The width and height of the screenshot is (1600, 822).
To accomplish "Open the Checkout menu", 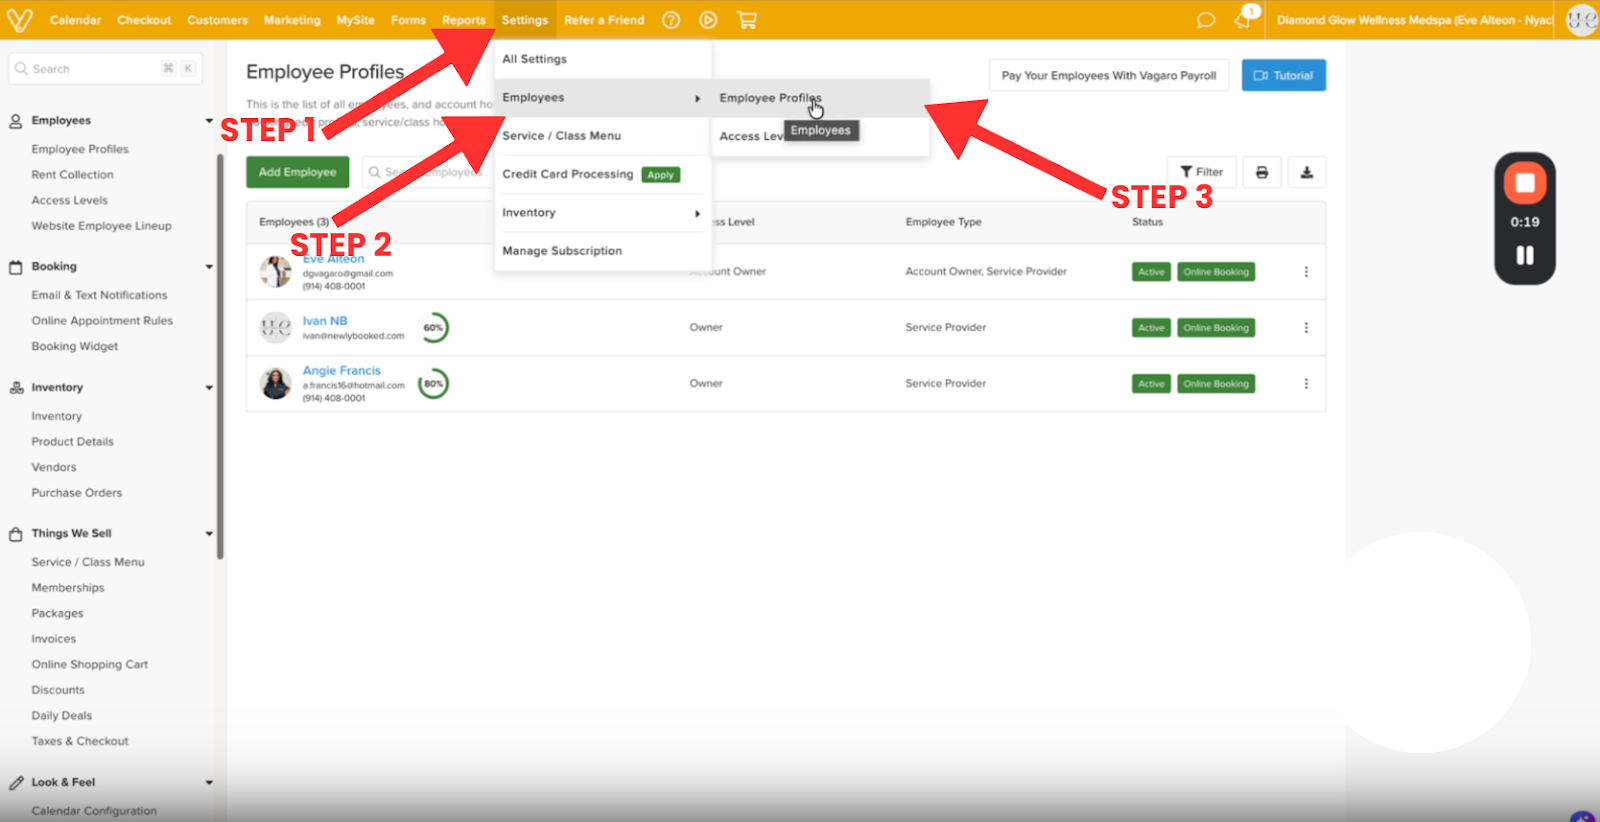I will pyautogui.click(x=144, y=20).
